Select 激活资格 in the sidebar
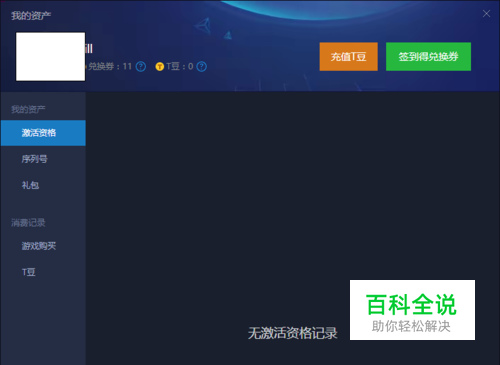Image resolution: width=500 pixels, height=365 pixels. tap(43, 133)
